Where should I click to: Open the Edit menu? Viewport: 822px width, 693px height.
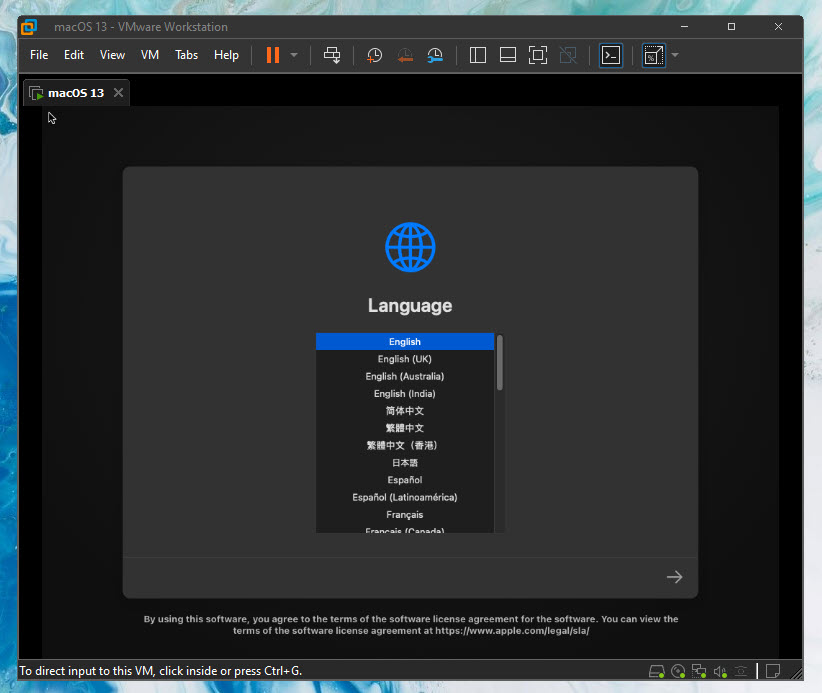click(x=74, y=55)
